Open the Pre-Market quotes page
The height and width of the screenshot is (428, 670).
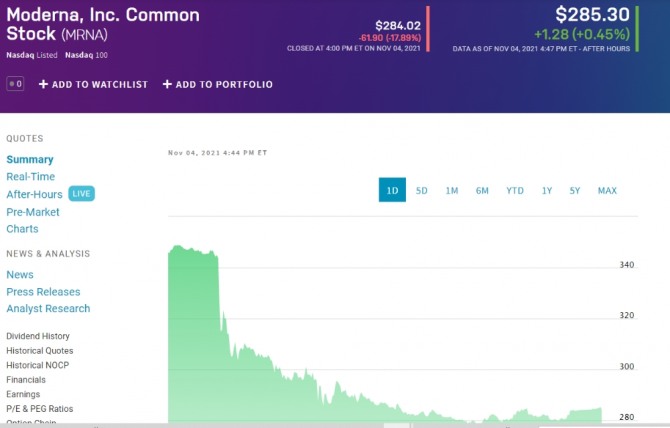[33, 212]
